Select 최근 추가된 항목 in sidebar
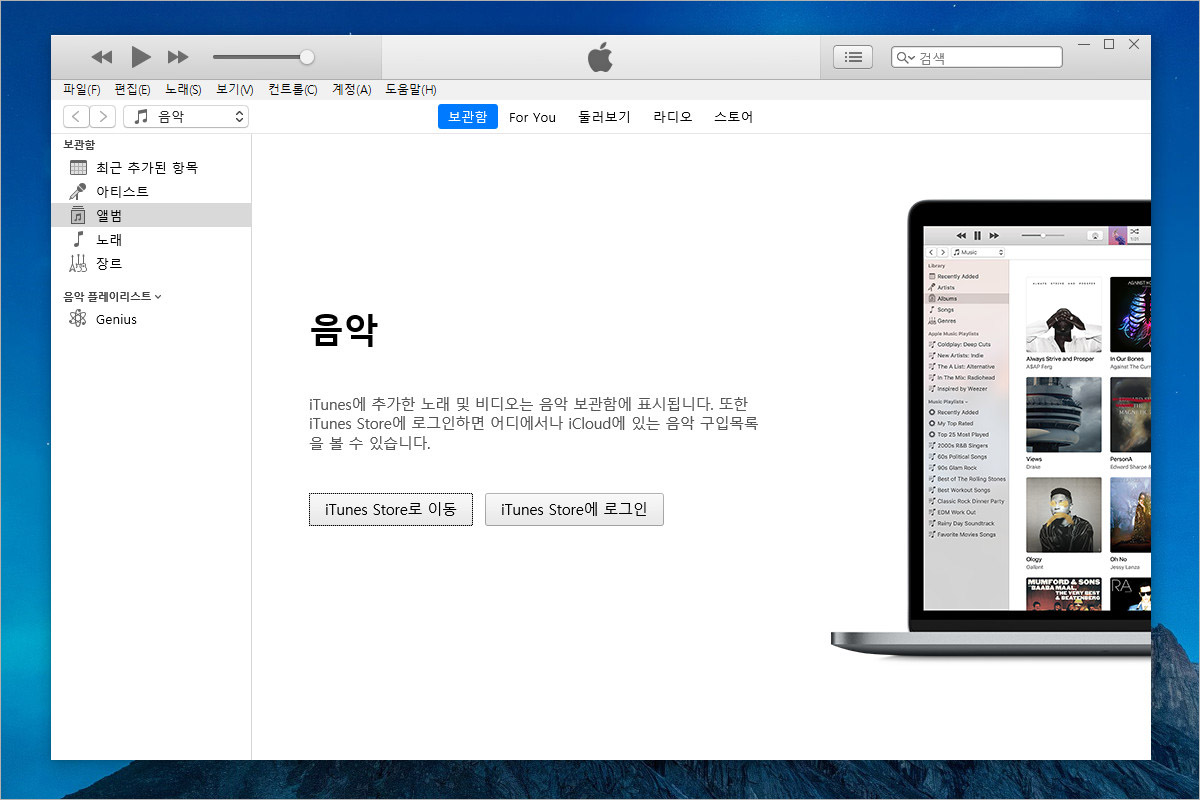 tap(151, 167)
